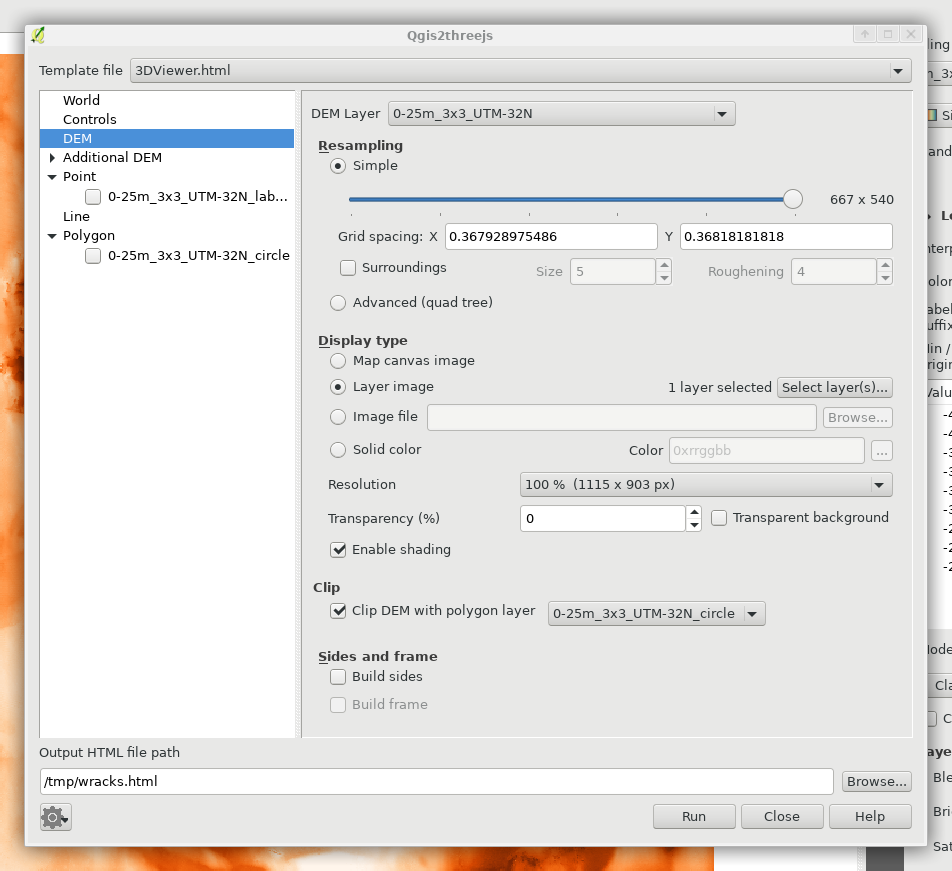Image resolution: width=952 pixels, height=871 pixels.
Task: Check the 0-25m_3x3_UTM-32N_circle polygon layer
Action: [x=93, y=256]
